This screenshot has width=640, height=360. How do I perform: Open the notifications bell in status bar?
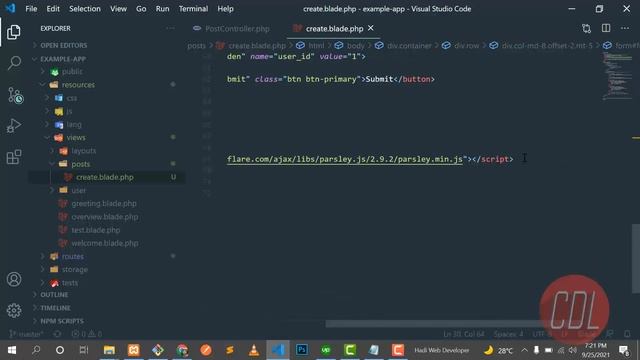click(x=627, y=334)
